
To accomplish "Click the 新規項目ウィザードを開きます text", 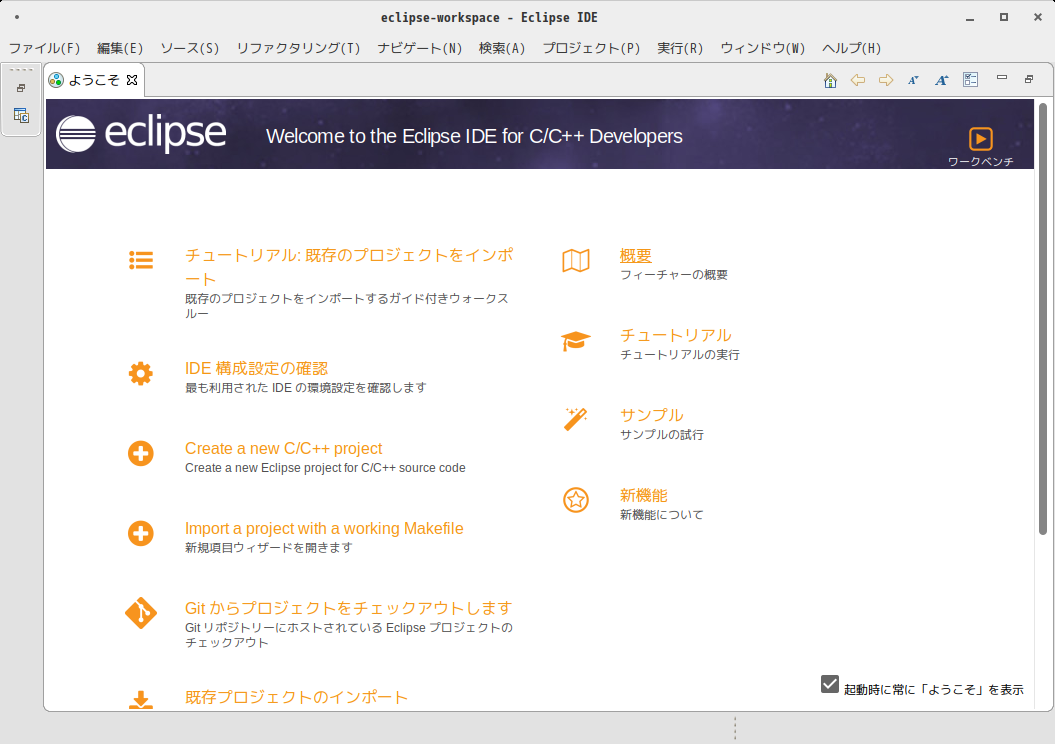I will (268, 548).
